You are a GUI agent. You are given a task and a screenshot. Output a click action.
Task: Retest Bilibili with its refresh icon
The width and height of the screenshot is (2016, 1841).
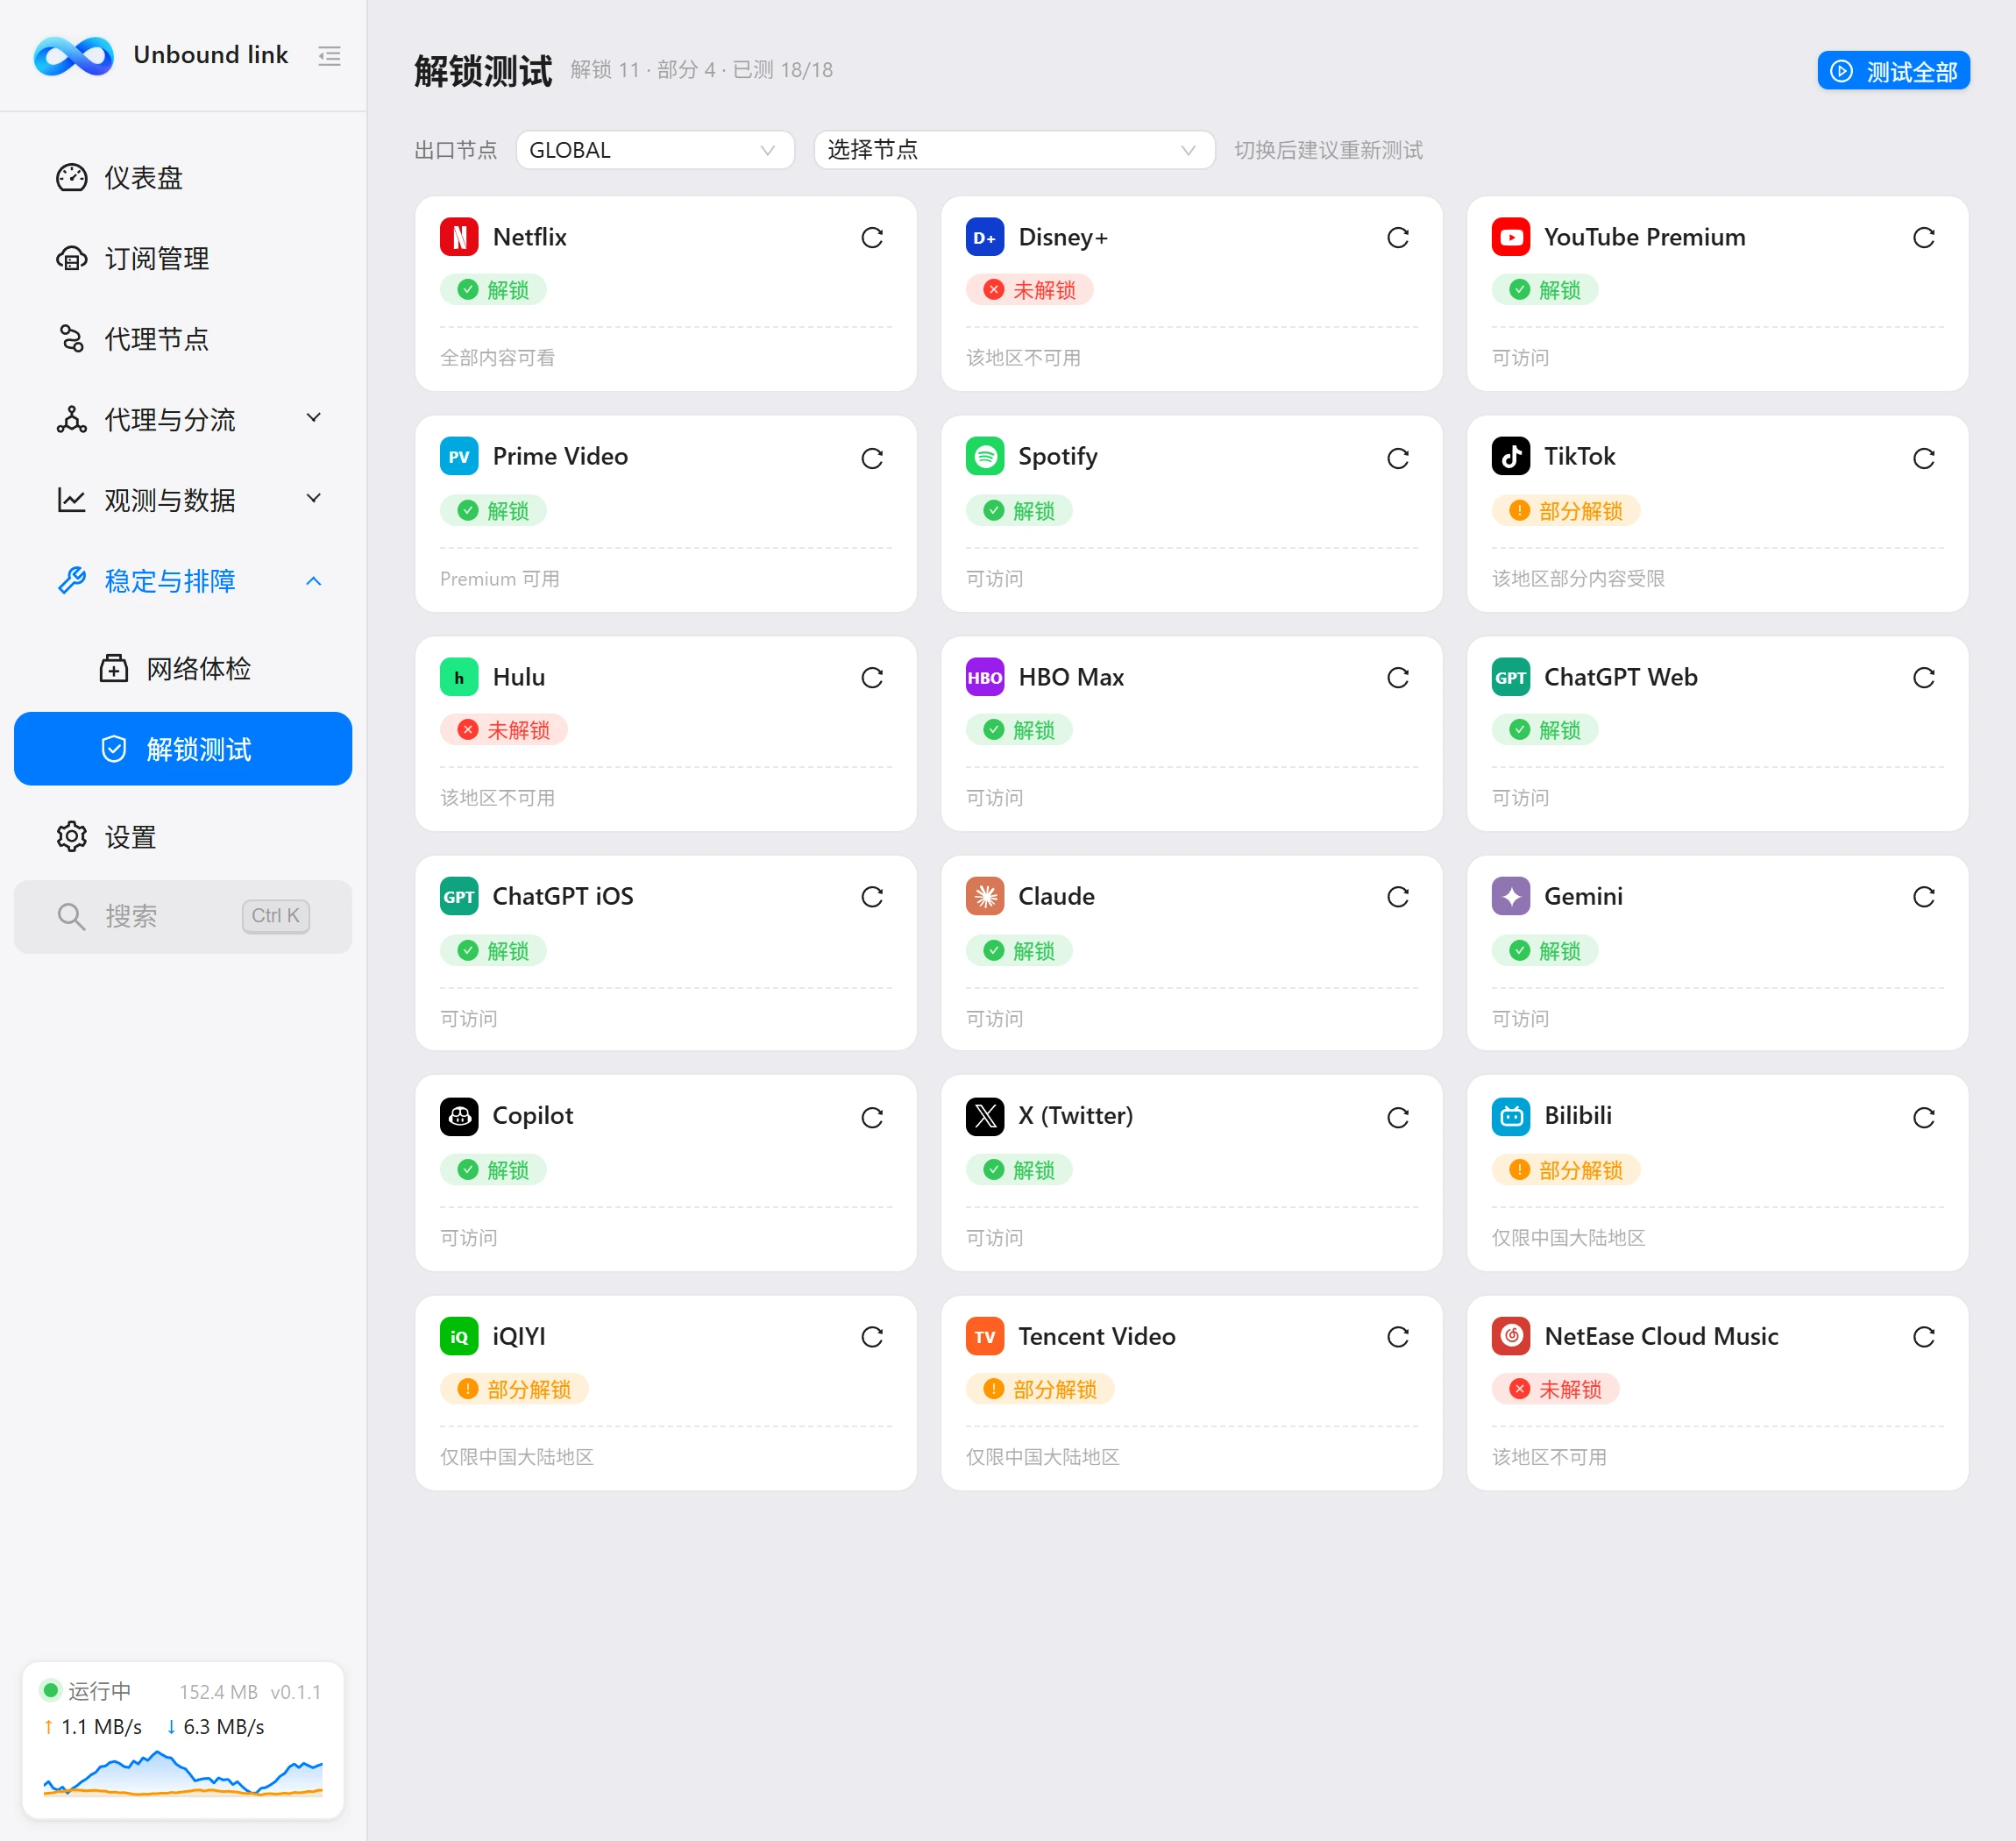1924,1117
